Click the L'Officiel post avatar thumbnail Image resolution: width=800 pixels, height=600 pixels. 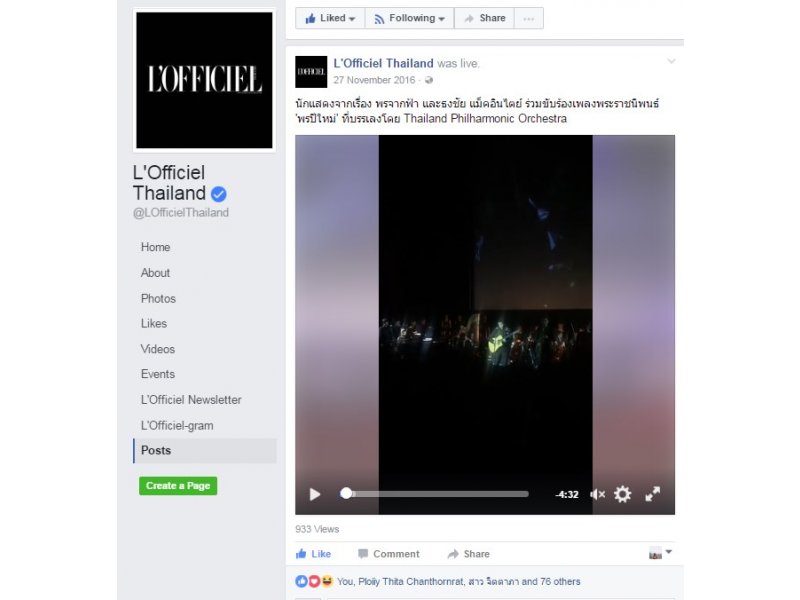(311, 72)
